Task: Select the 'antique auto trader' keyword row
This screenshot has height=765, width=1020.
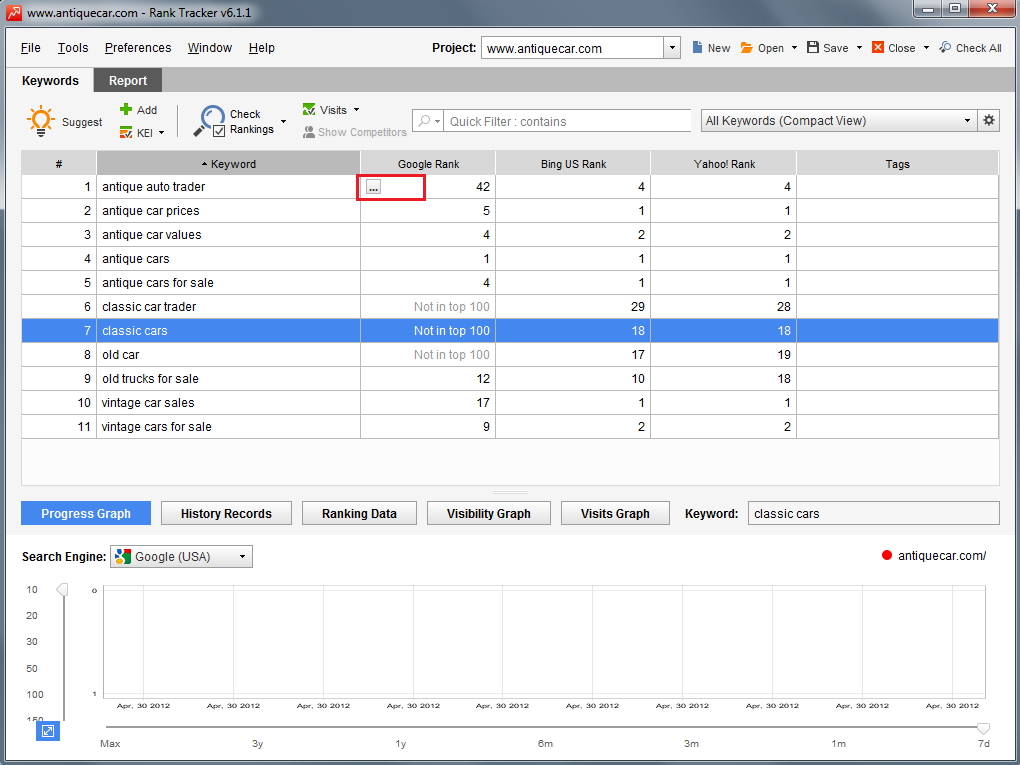Action: pos(510,187)
